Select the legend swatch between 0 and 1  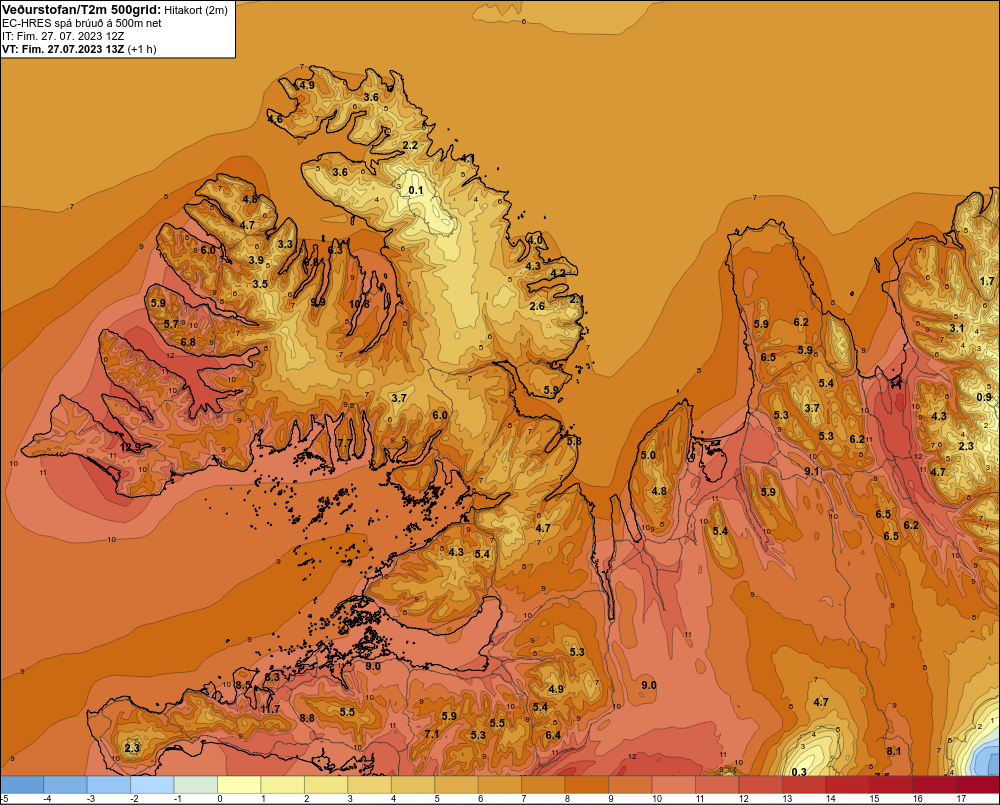(240, 785)
